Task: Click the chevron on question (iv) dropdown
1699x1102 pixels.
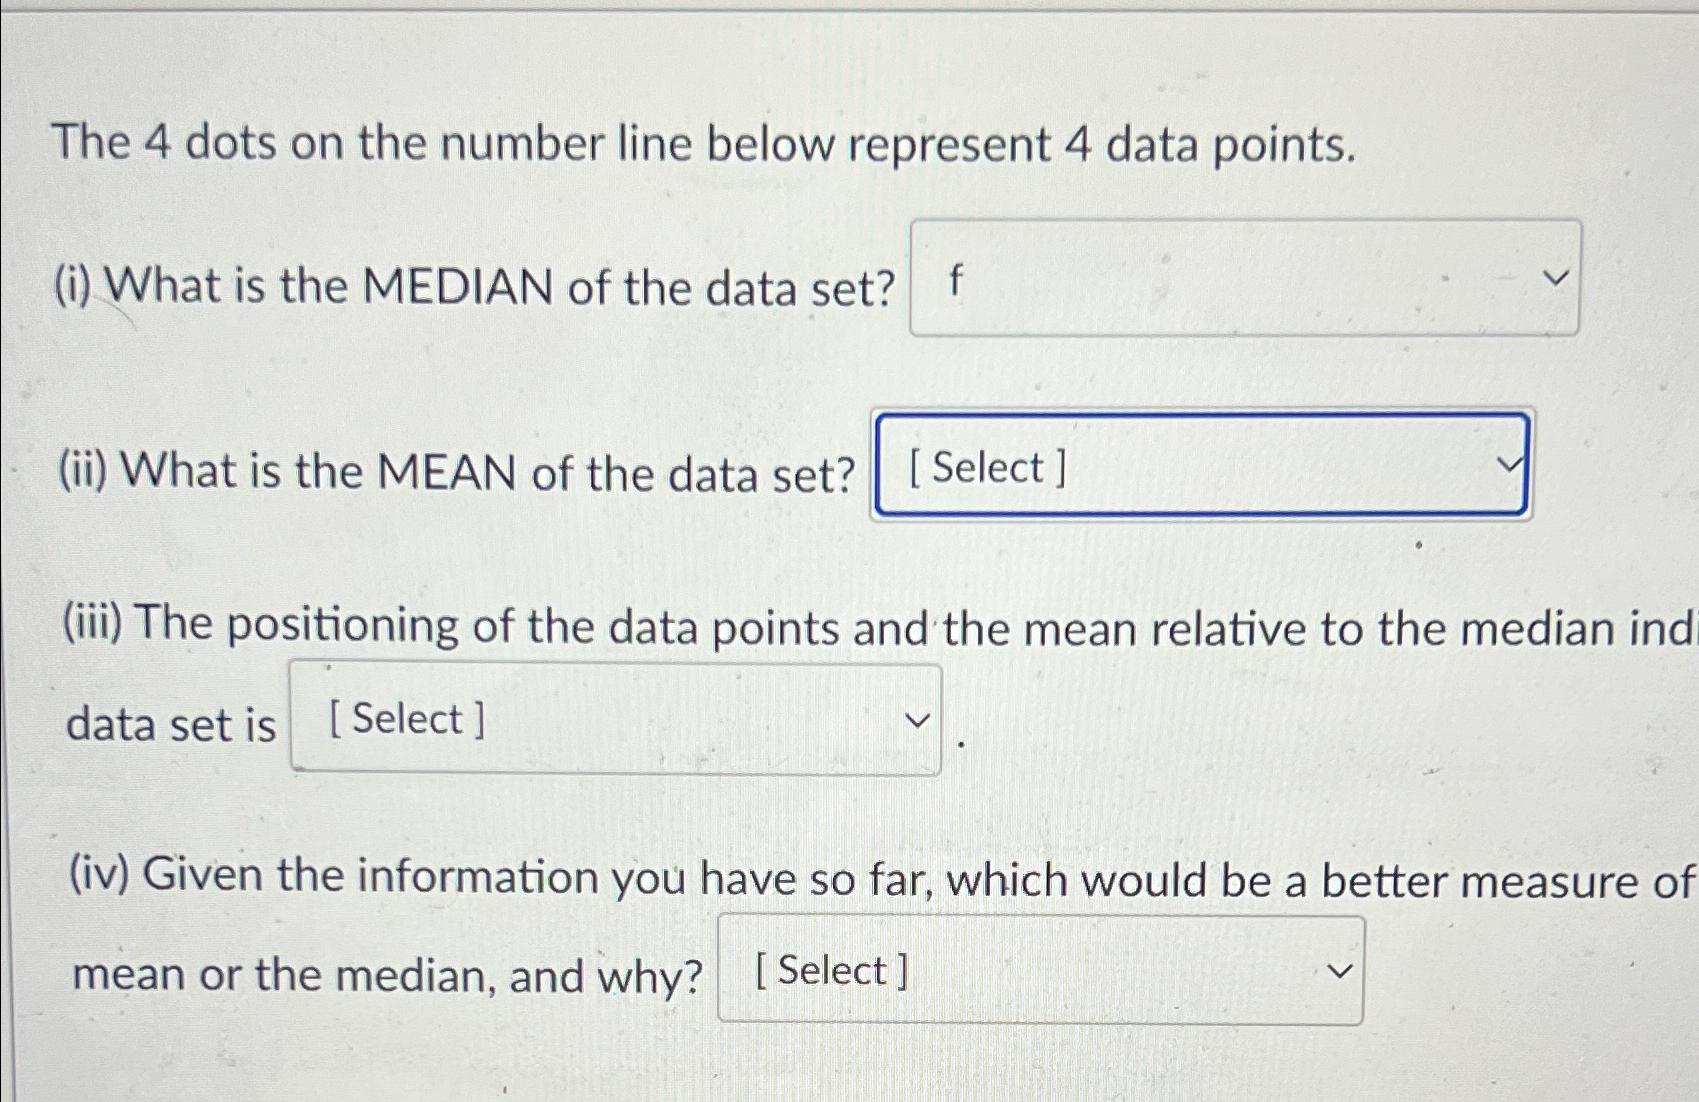Action: [x=1341, y=968]
